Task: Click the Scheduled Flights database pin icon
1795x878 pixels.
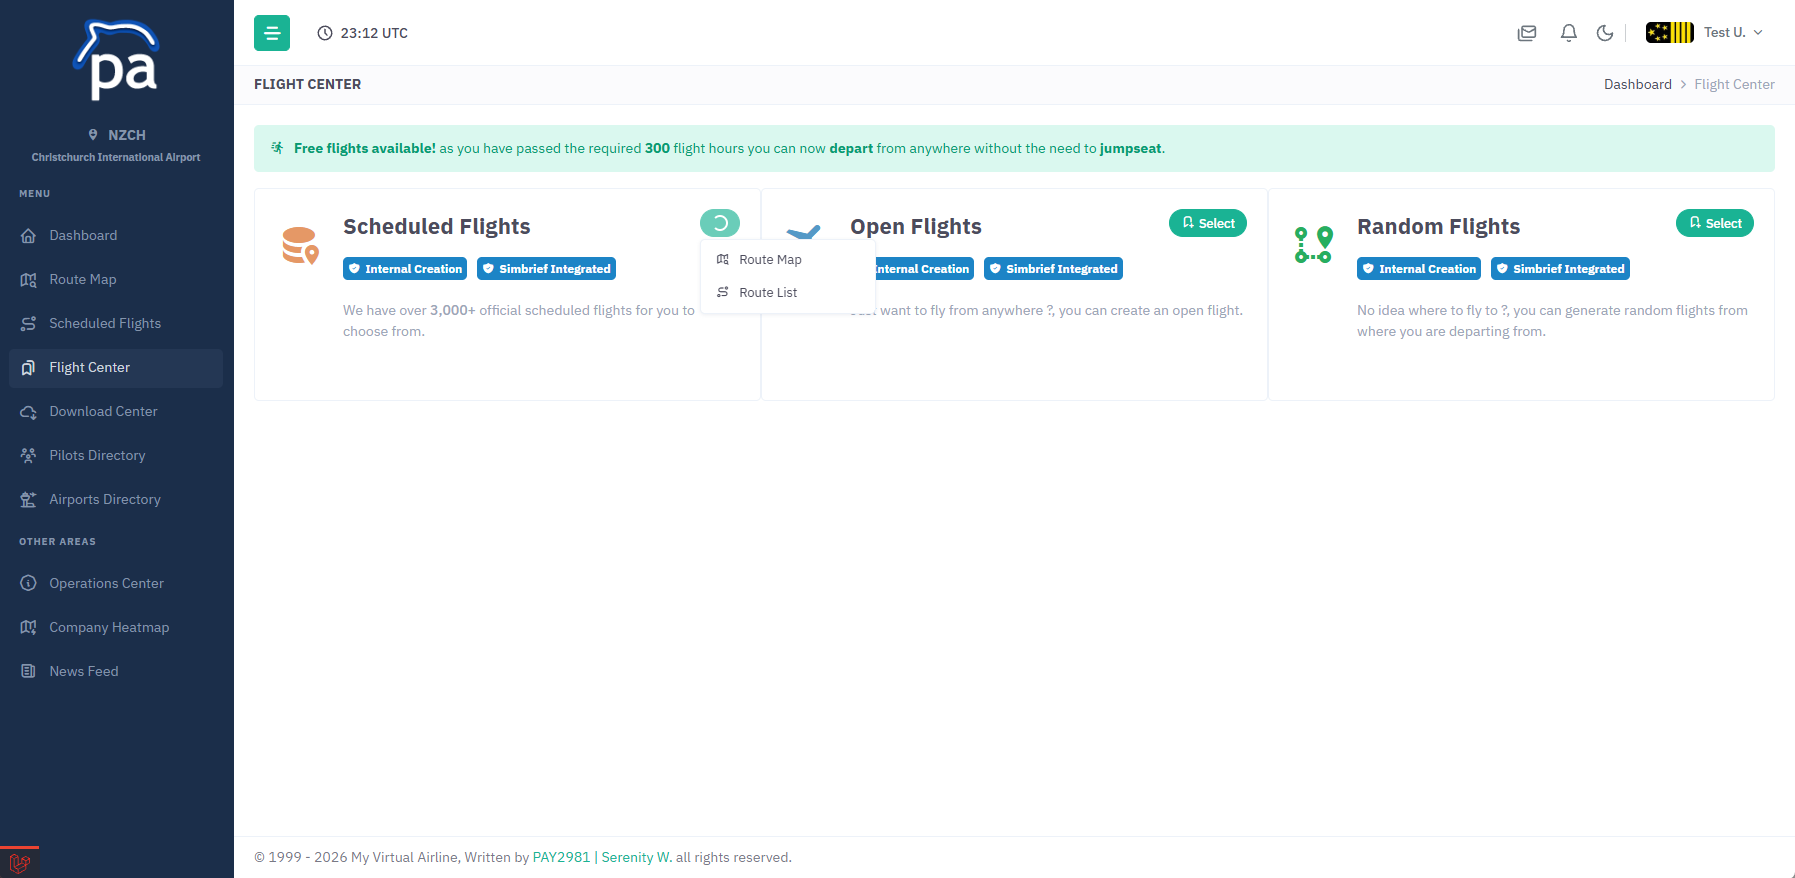Action: tap(300, 246)
